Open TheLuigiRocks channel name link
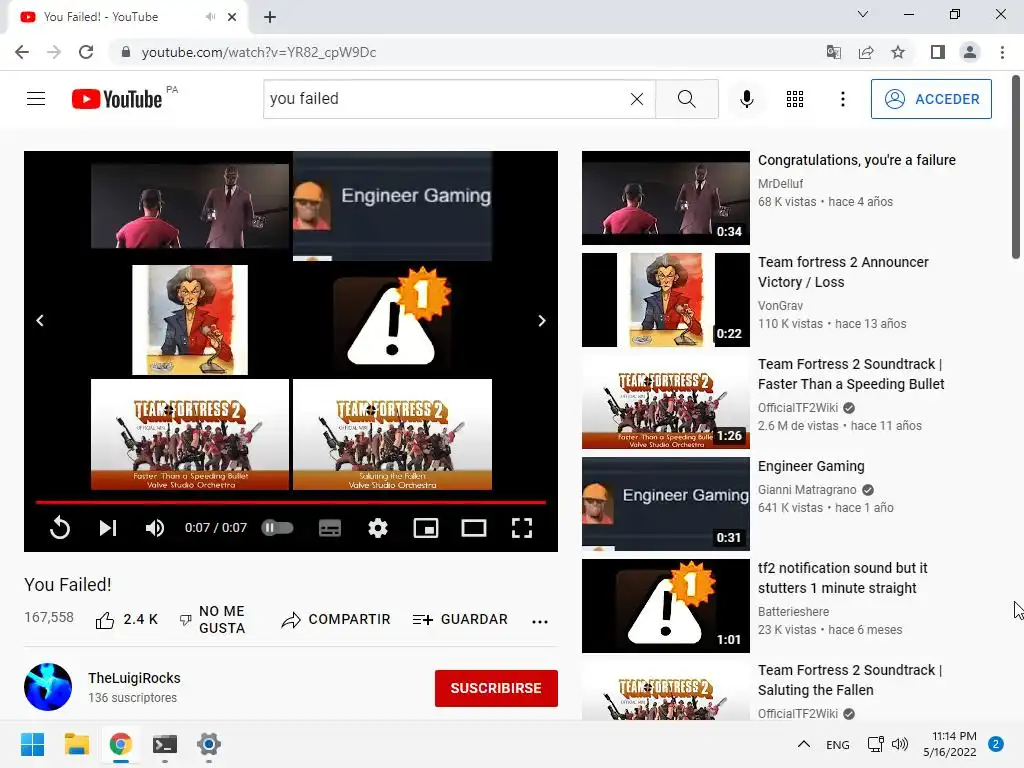The width and height of the screenshot is (1024, 768). coord(134,678)
